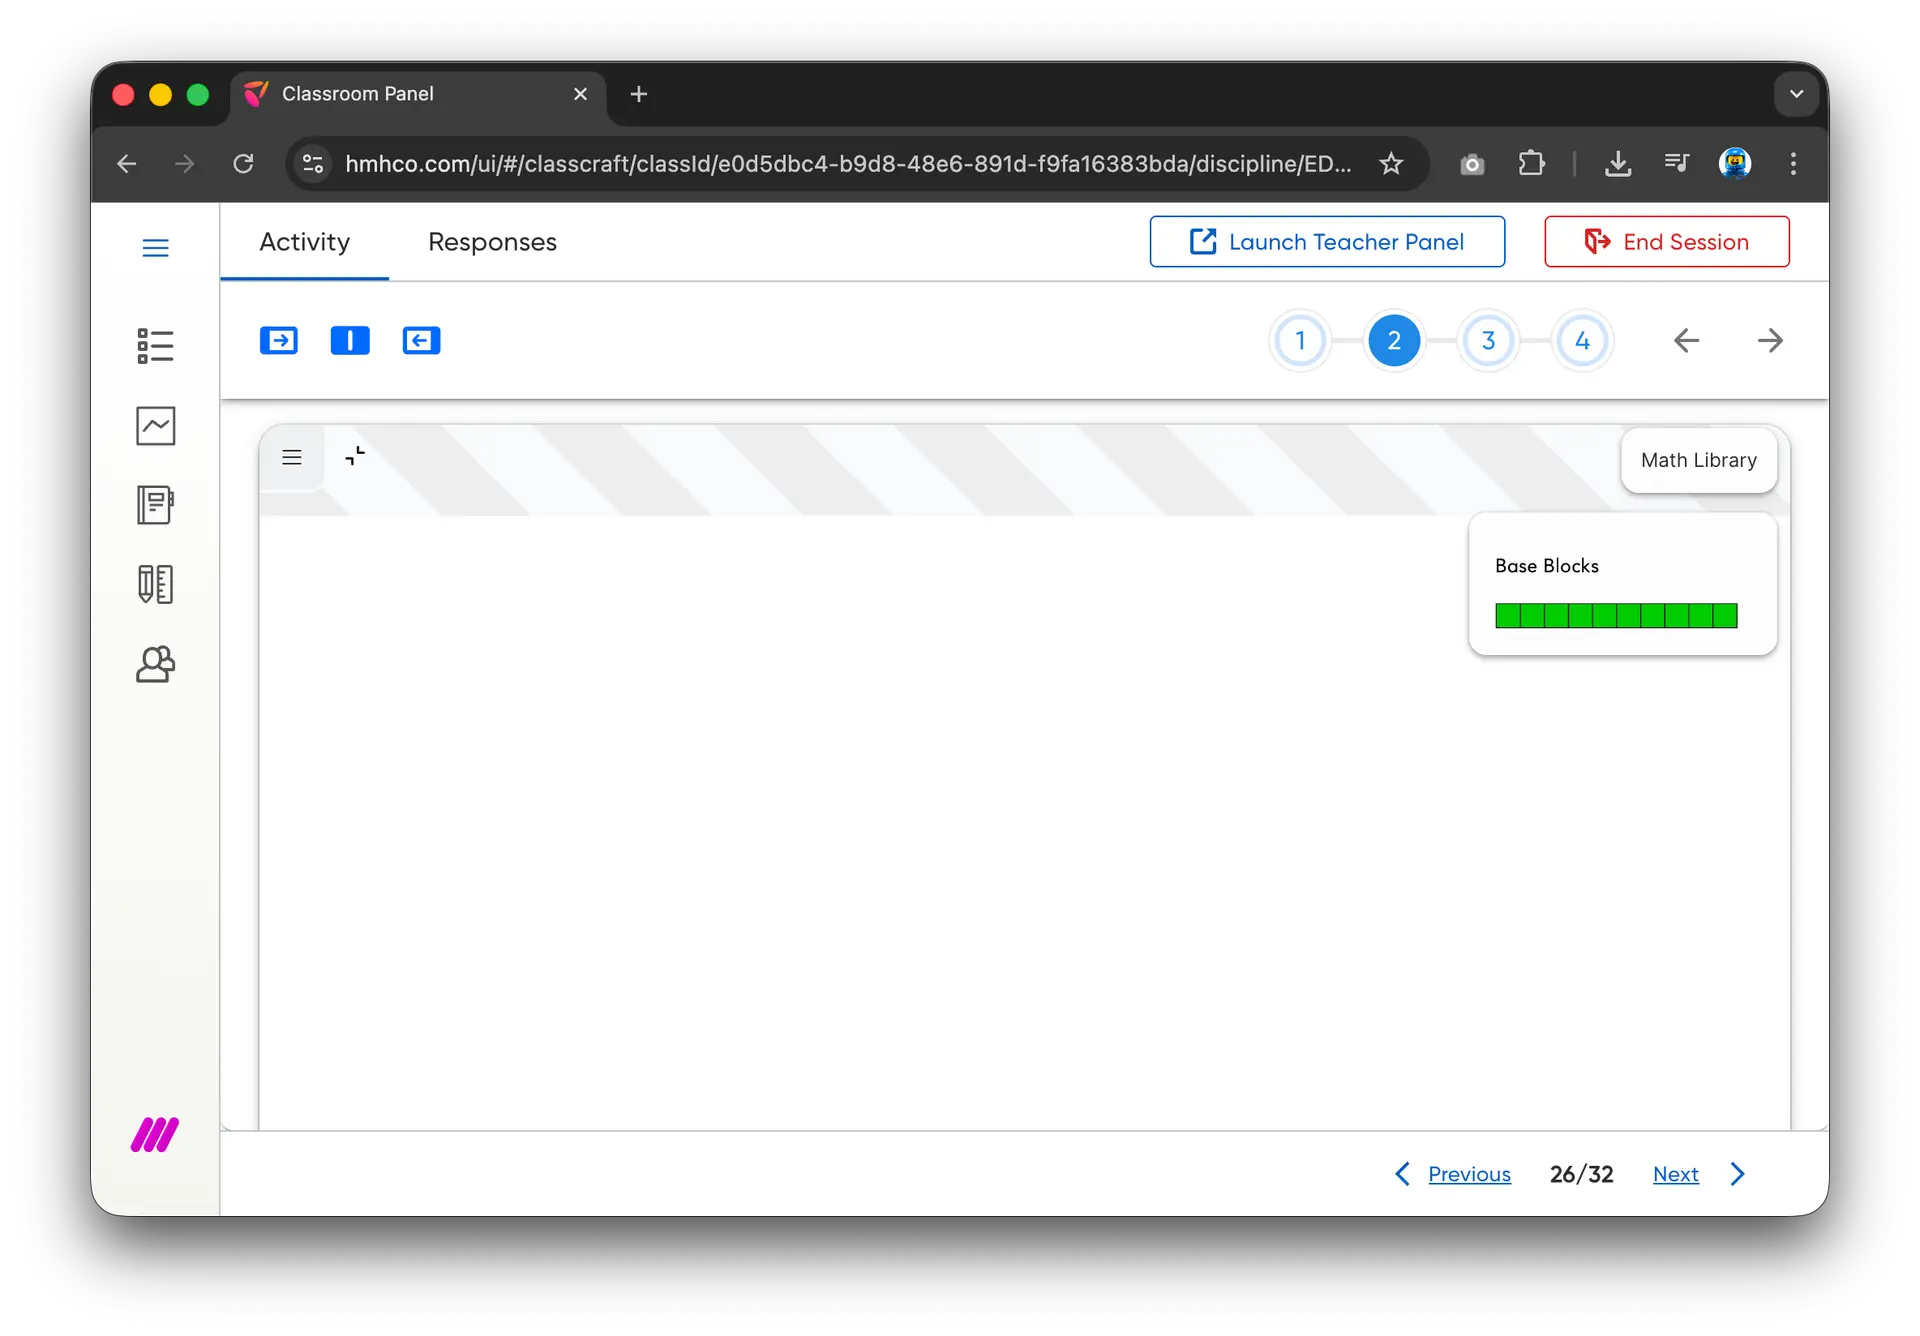The image size is (1920, 1336).
Task: Click the pink striped logo icon
Action: tap(155, 1135)
